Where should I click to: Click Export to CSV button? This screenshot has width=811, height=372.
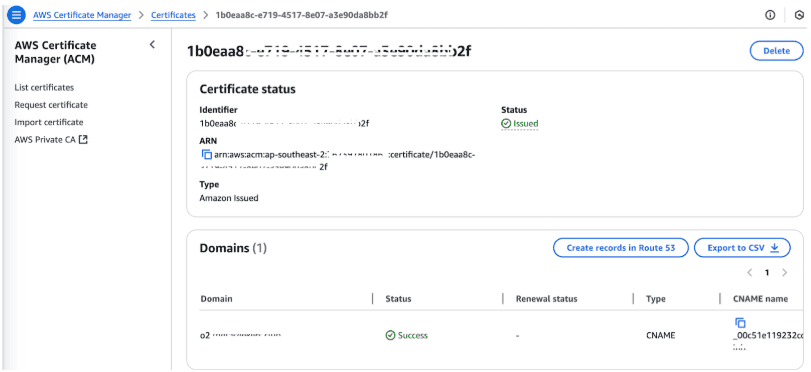742,248
